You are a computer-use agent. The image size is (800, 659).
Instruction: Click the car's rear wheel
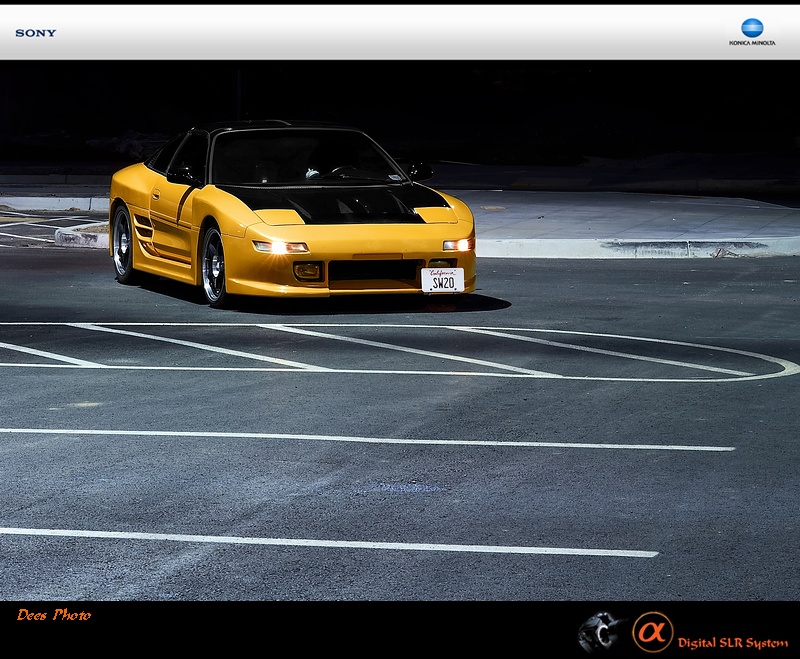click(x=123, y=243)
